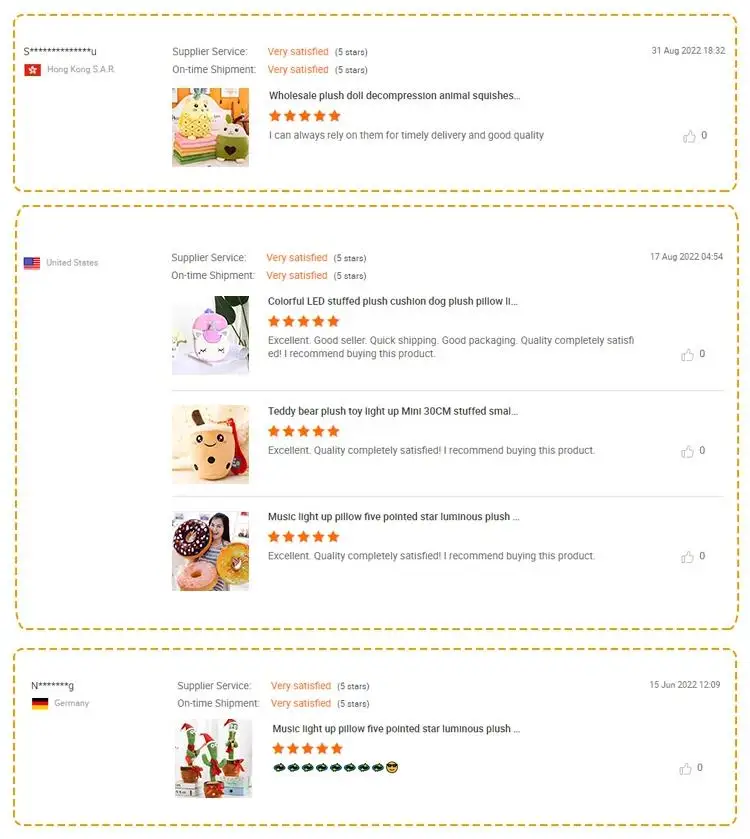750x839 pixels.
Task: Click the Germany flag icon
Action: [40, 704]
